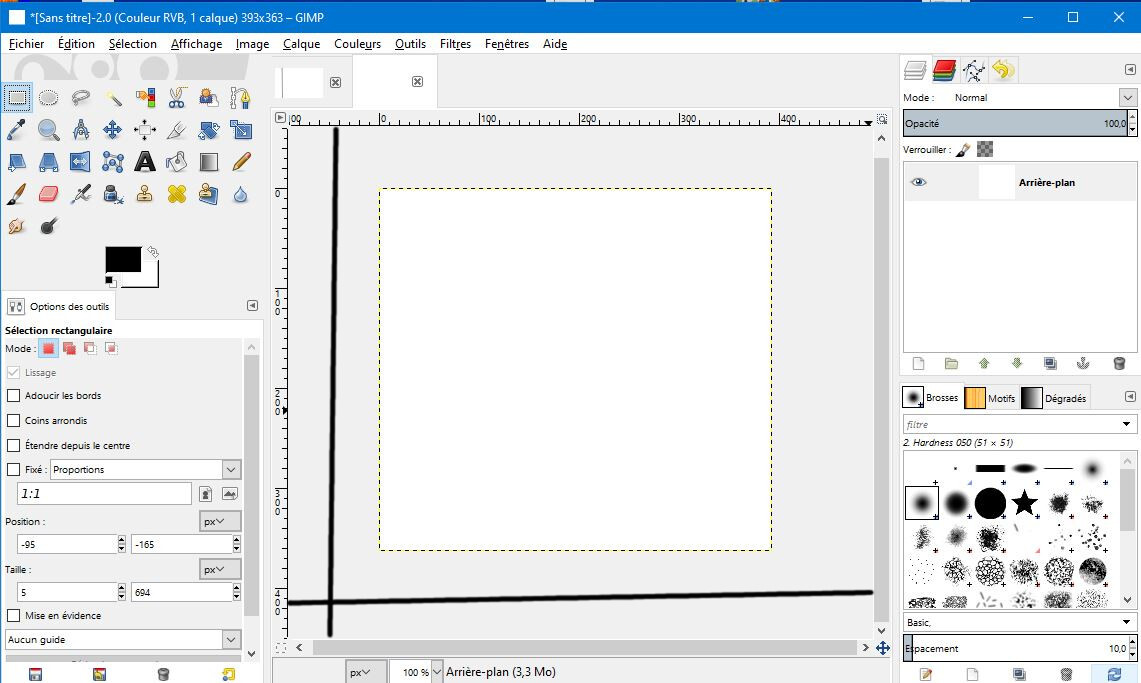Enable Coins arrondis checkbox
The height and width of the screenshot is (683, 1141).
[x=13, y=420]
